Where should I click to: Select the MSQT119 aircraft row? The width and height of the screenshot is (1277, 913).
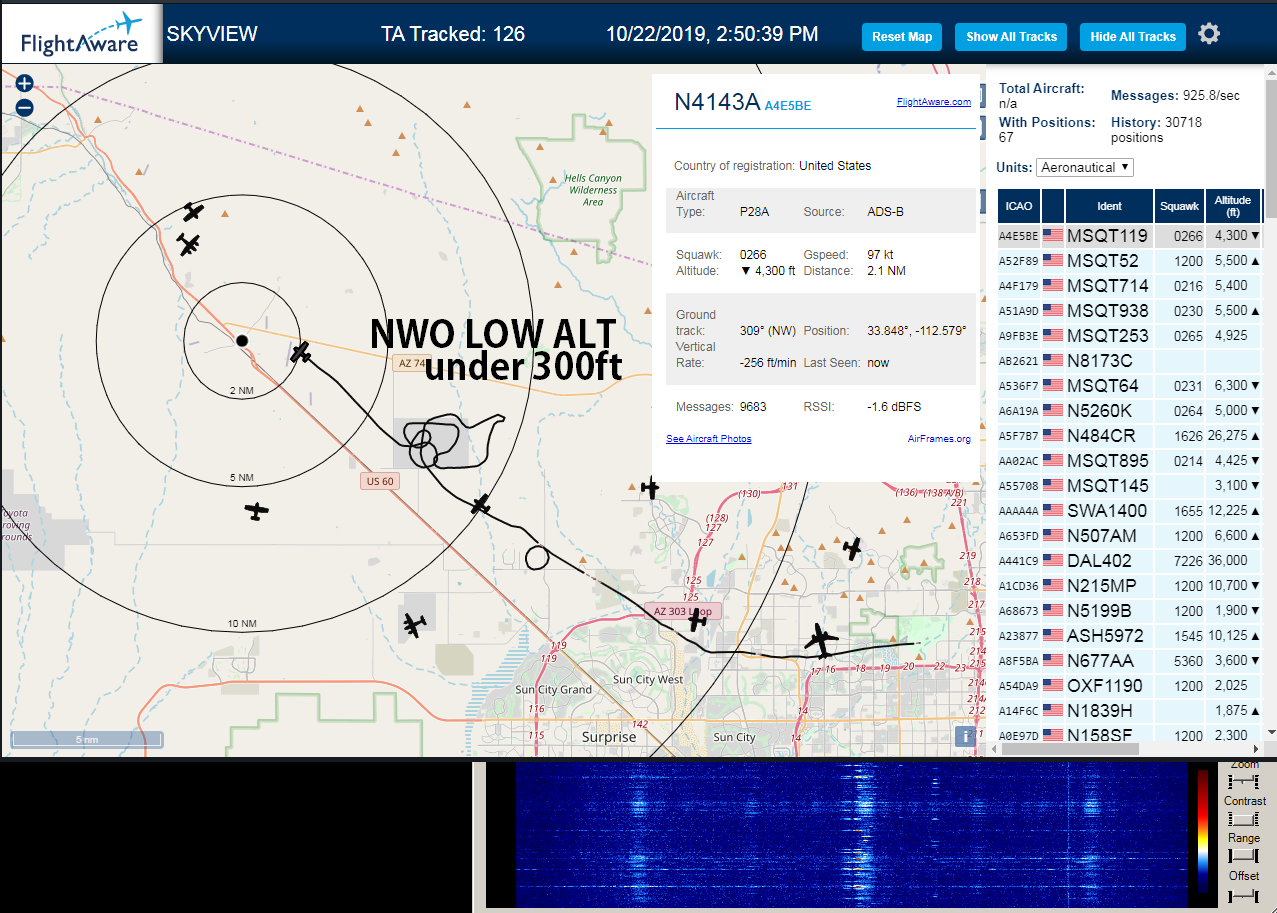[x=1130, y=236]
